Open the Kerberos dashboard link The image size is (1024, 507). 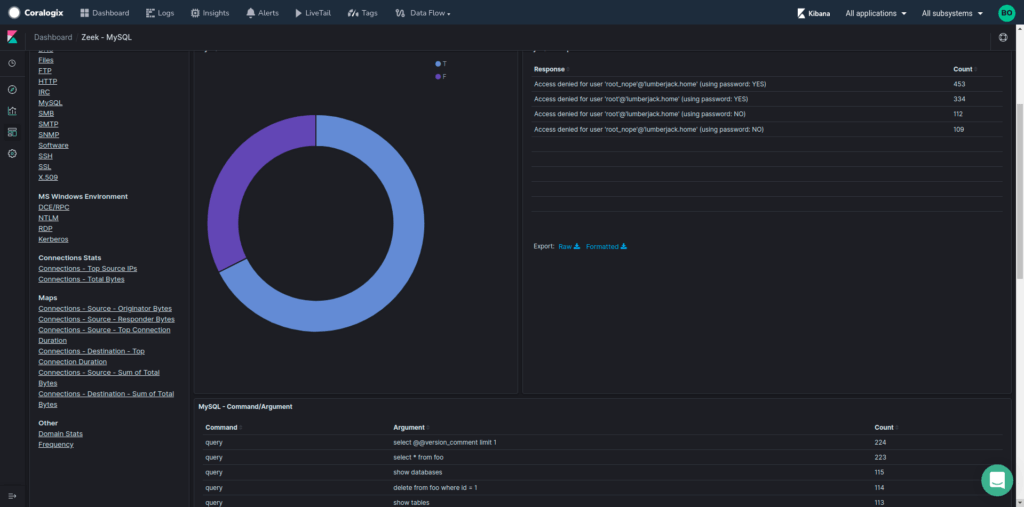(54, 239)
